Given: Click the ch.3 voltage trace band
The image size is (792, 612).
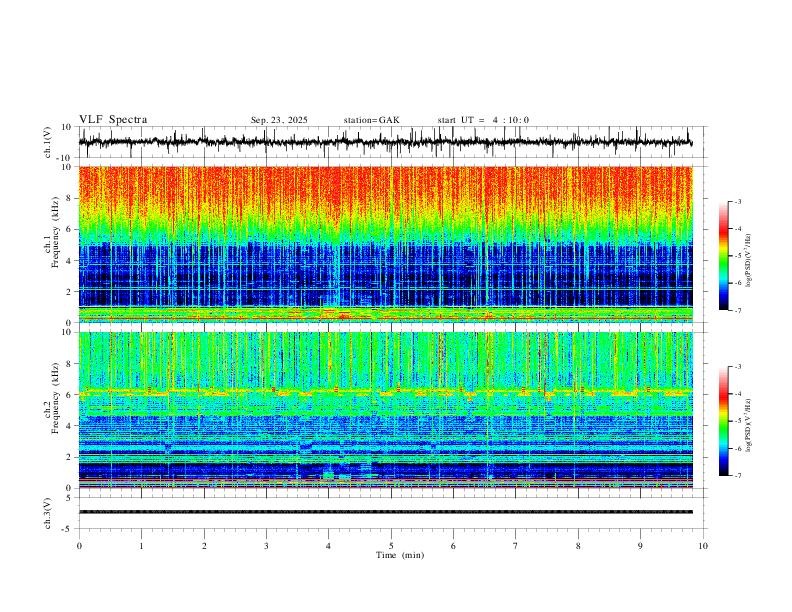Looking at the screenshot, I should [x=385, y=512].
